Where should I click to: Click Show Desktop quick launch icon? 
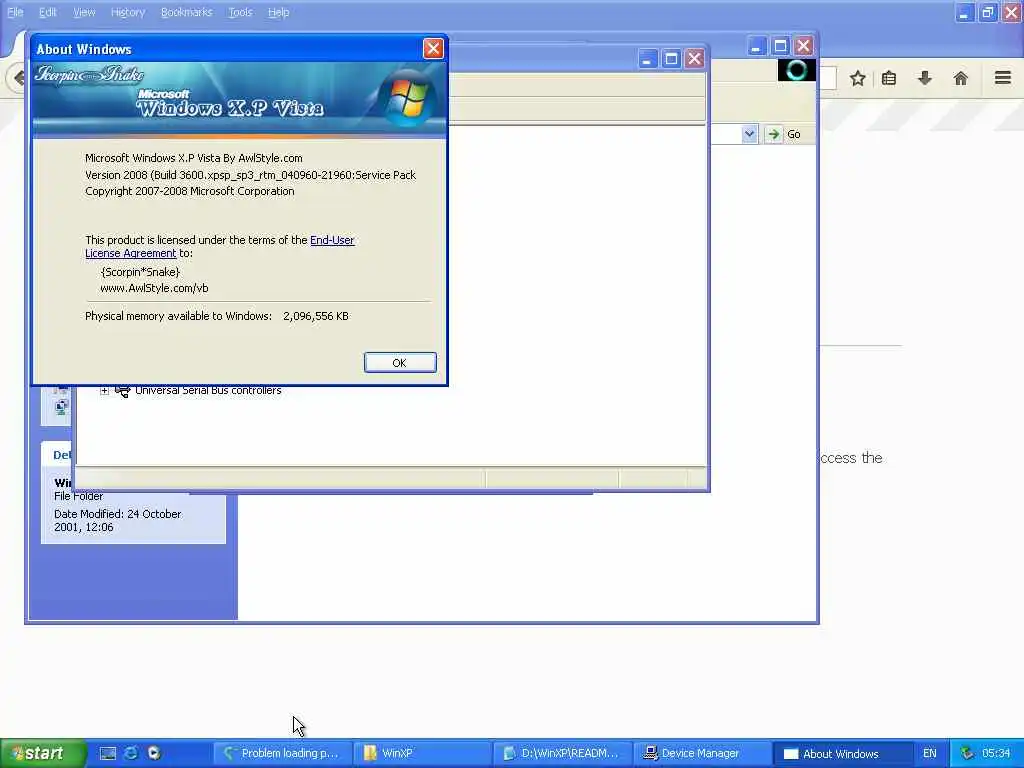coord(108,753)
